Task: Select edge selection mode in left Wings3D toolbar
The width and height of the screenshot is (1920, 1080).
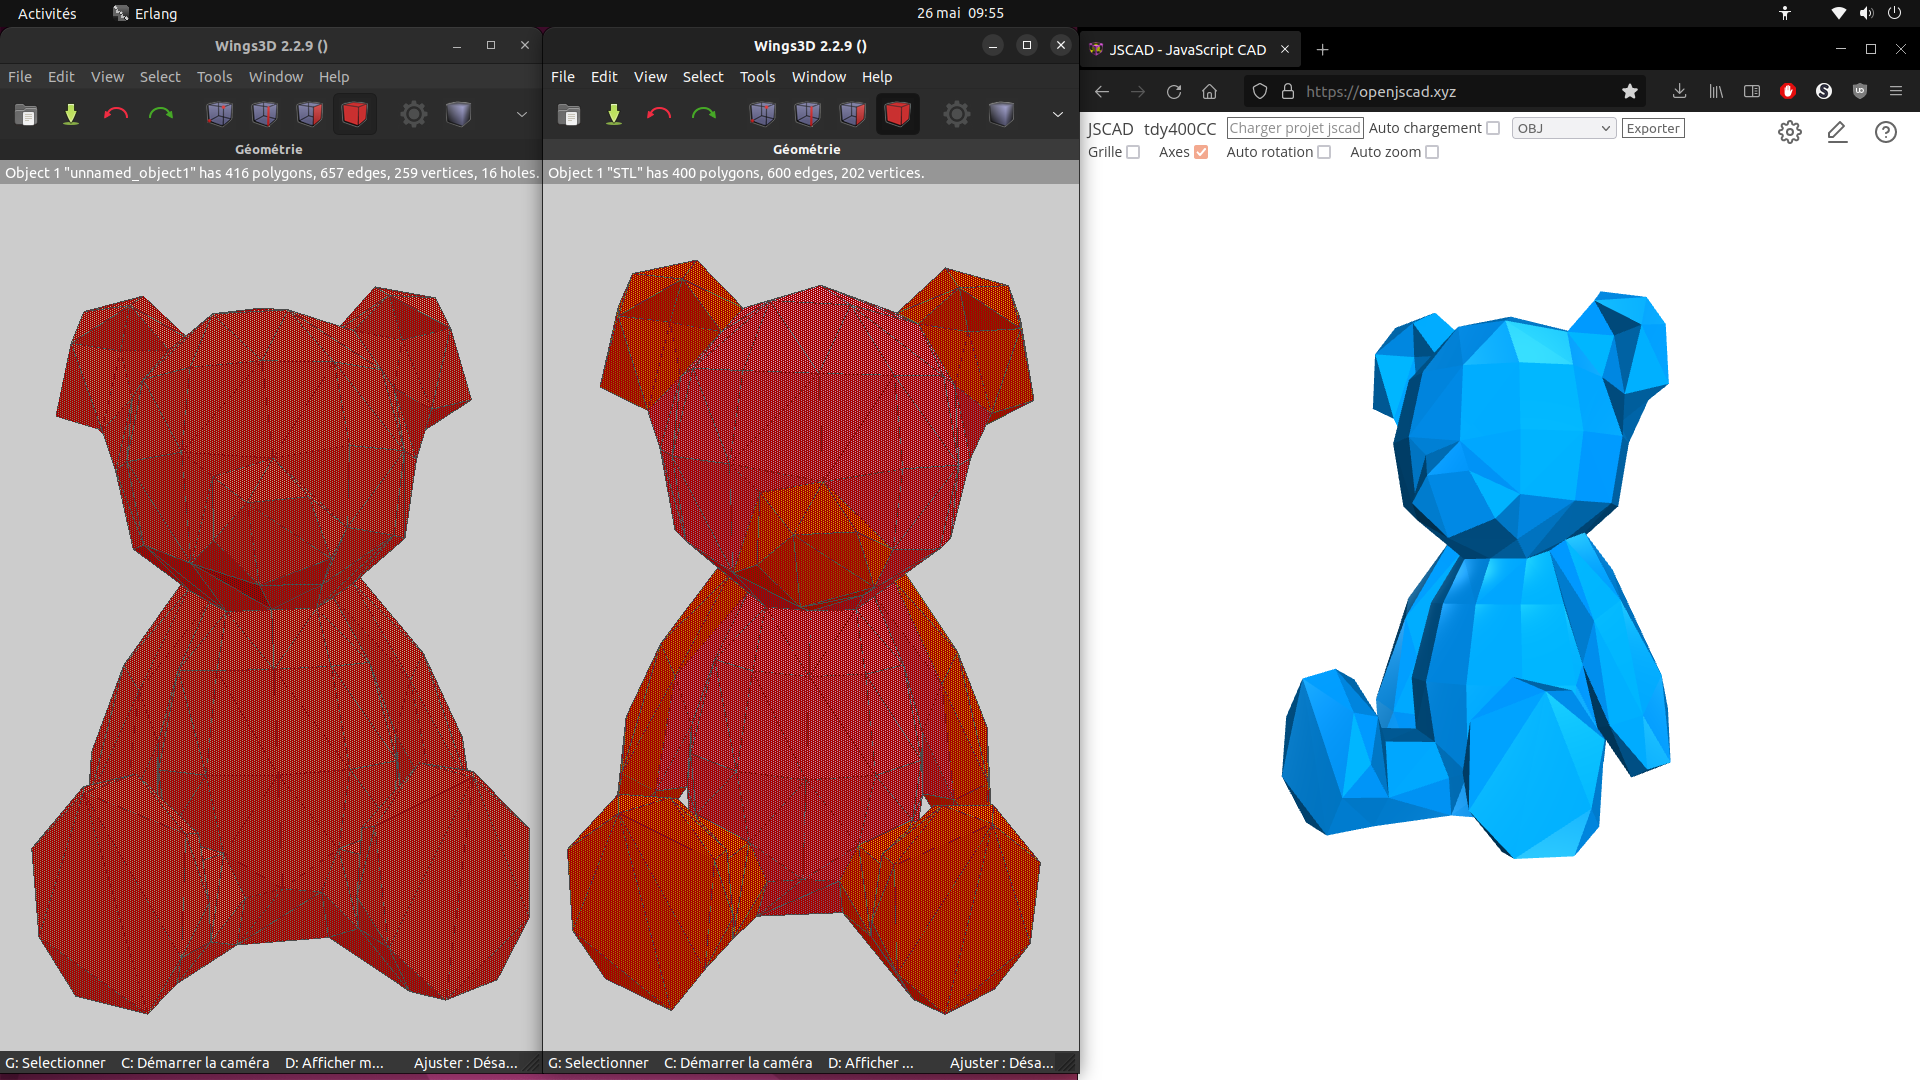Action: pyautogui.click(x=264, y=114)
